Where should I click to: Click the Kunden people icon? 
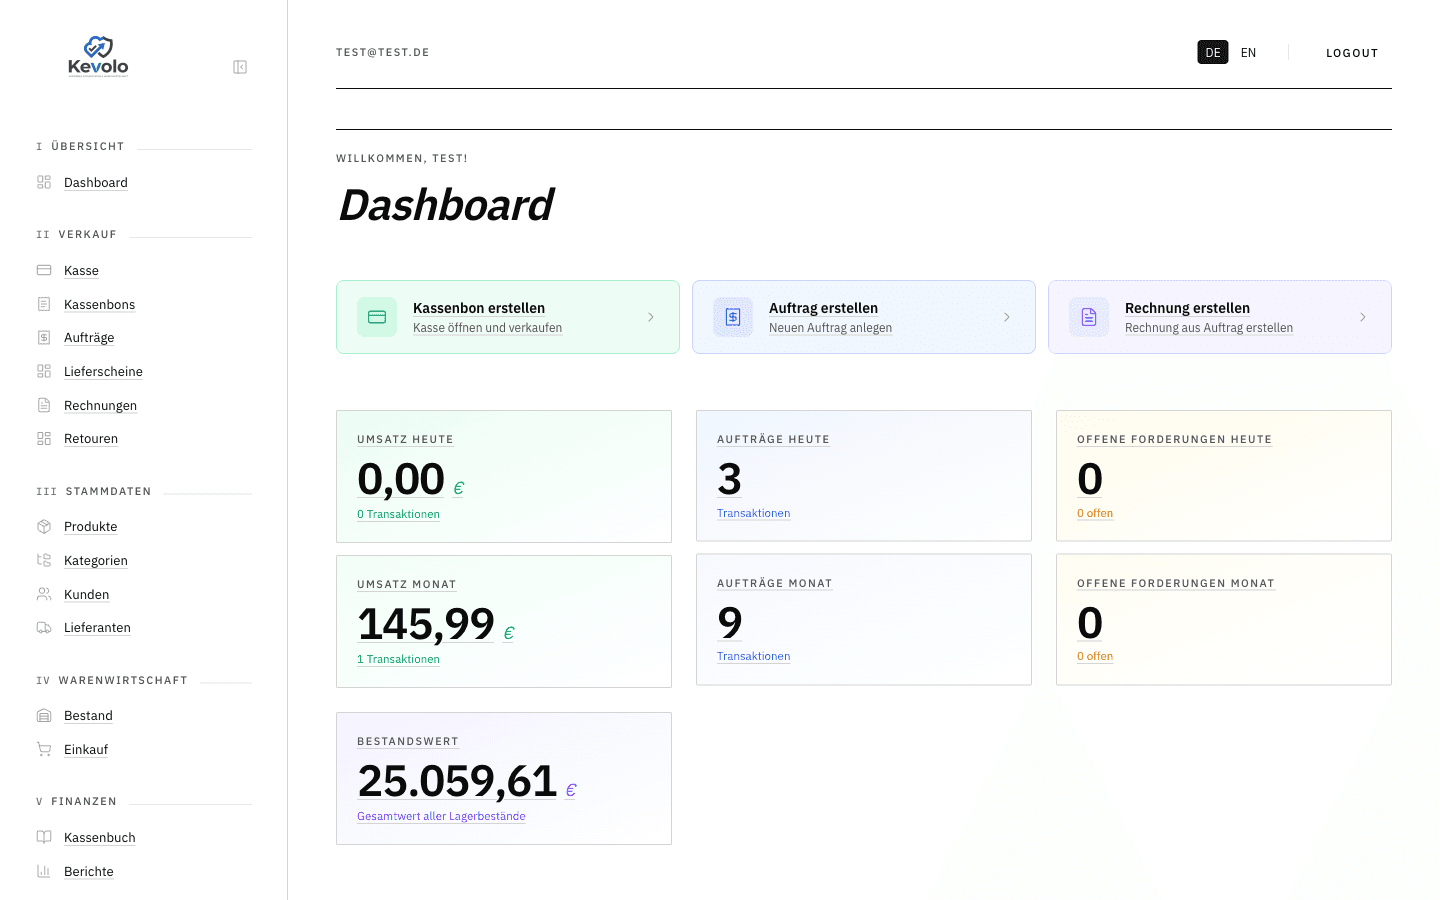[44, 594]
